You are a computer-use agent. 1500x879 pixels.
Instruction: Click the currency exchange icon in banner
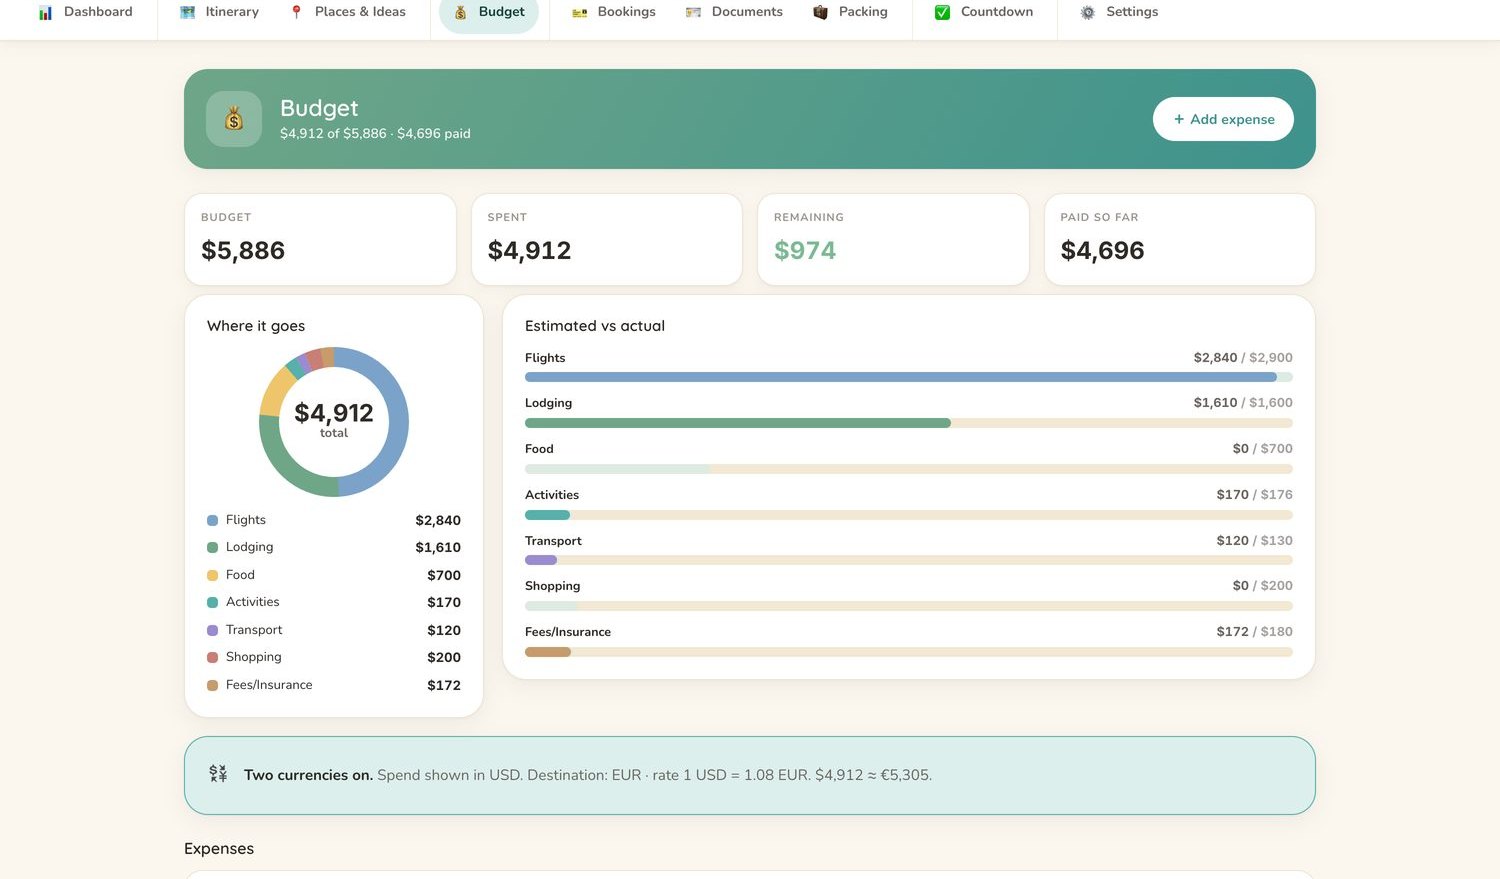pyautogui.click(x=218, y=774)
